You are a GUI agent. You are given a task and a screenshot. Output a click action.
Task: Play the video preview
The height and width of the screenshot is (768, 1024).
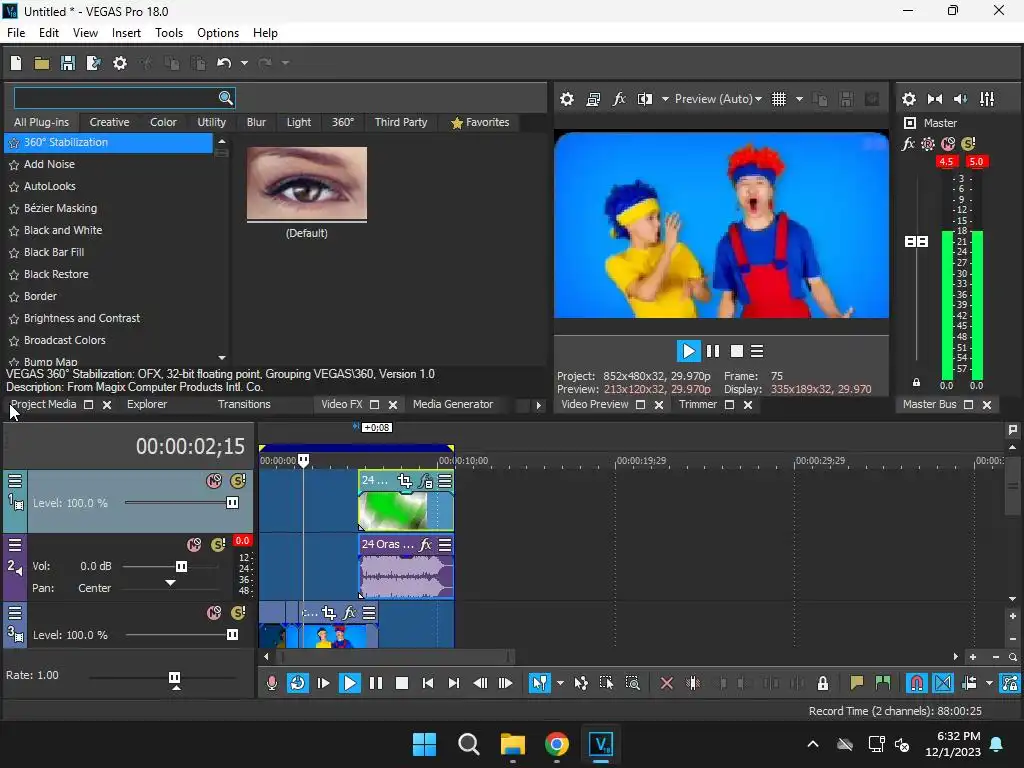point(688,351)
